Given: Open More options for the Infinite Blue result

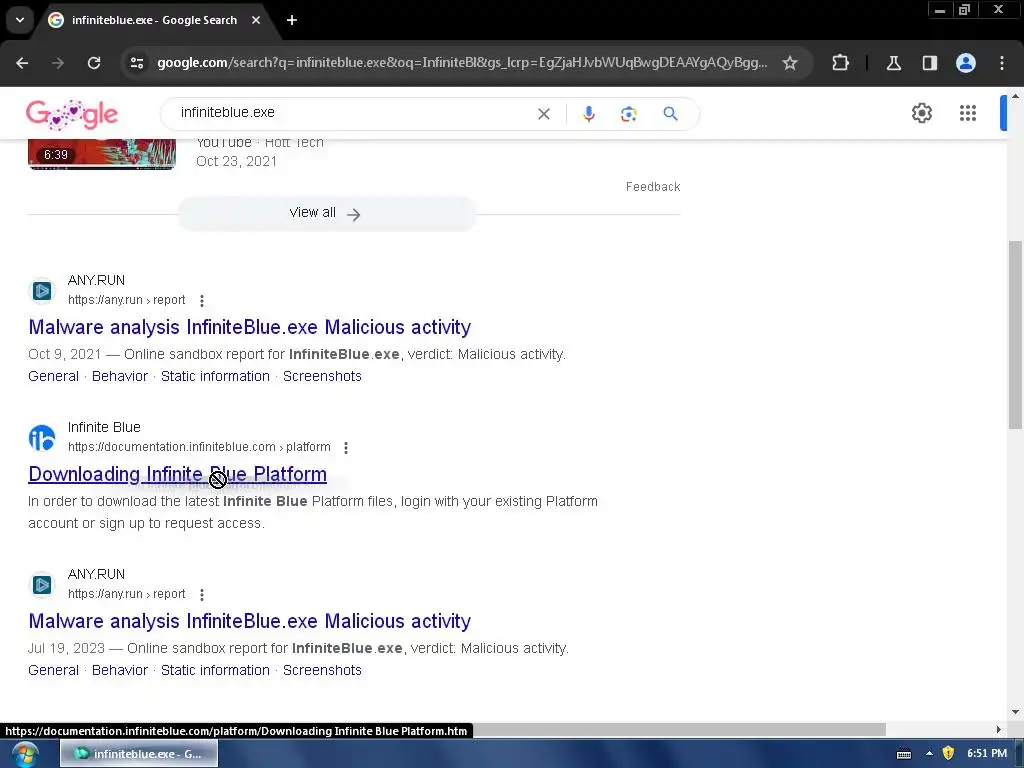Looking at the screenshot, I should (x=346, y=447).
